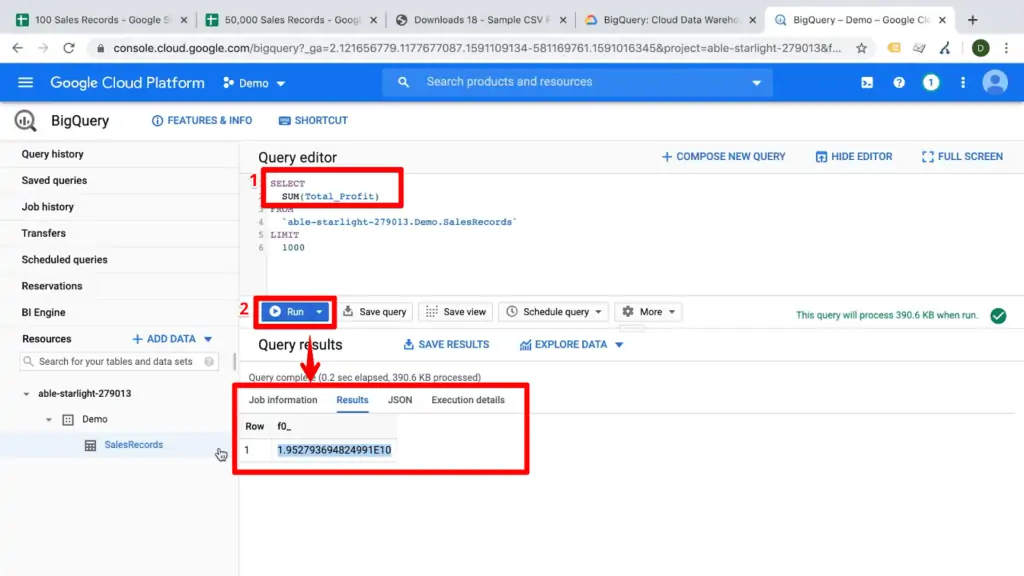
Task: Open the navigation hamburger menu
Action: 25,84
